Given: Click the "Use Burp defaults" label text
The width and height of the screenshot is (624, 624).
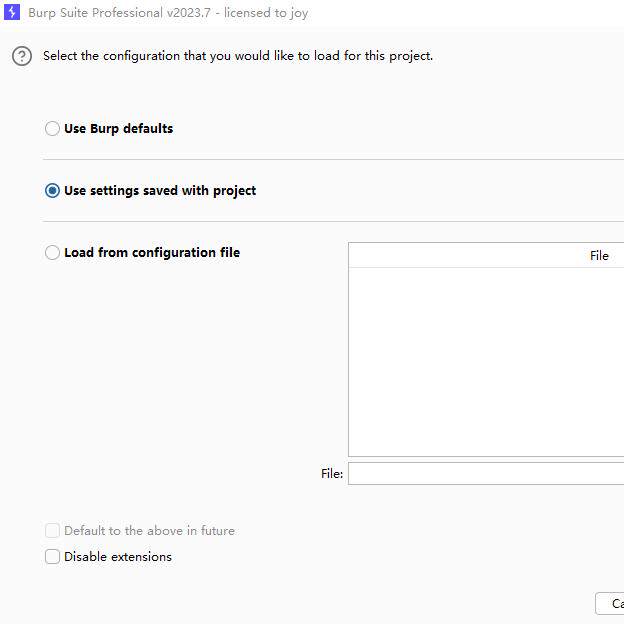Looking at the screenshot, I should coord(118,129).
